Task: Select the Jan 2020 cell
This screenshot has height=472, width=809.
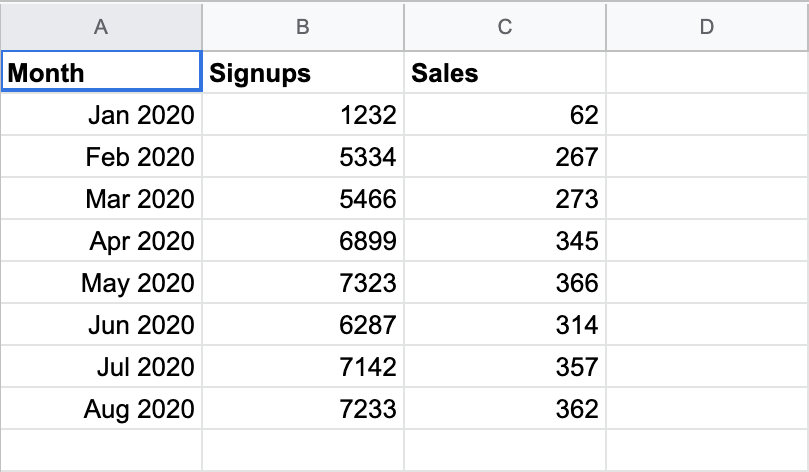Action: coord(101,115)
